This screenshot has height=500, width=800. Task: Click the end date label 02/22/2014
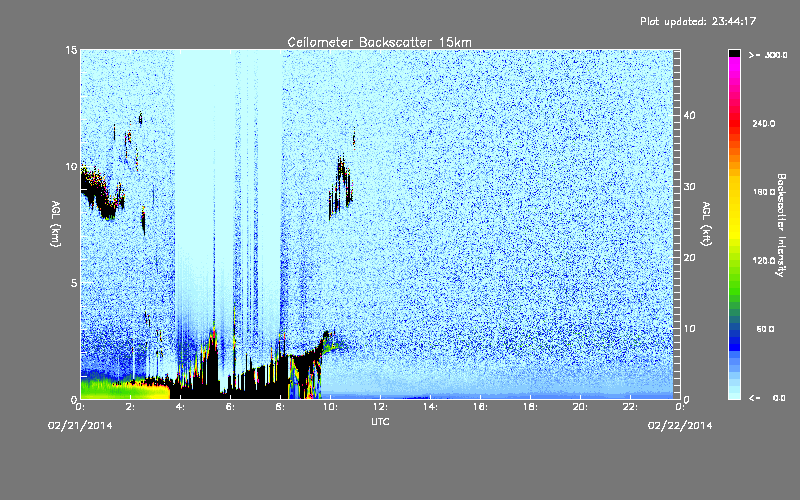click(x=680, y=426)
